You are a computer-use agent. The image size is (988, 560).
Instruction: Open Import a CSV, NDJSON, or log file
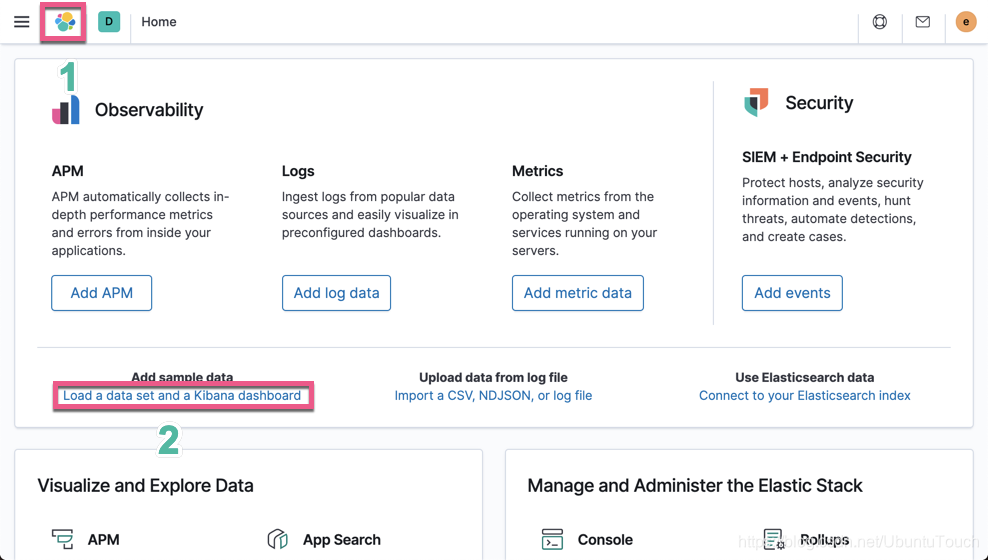[x=493, y=396]
